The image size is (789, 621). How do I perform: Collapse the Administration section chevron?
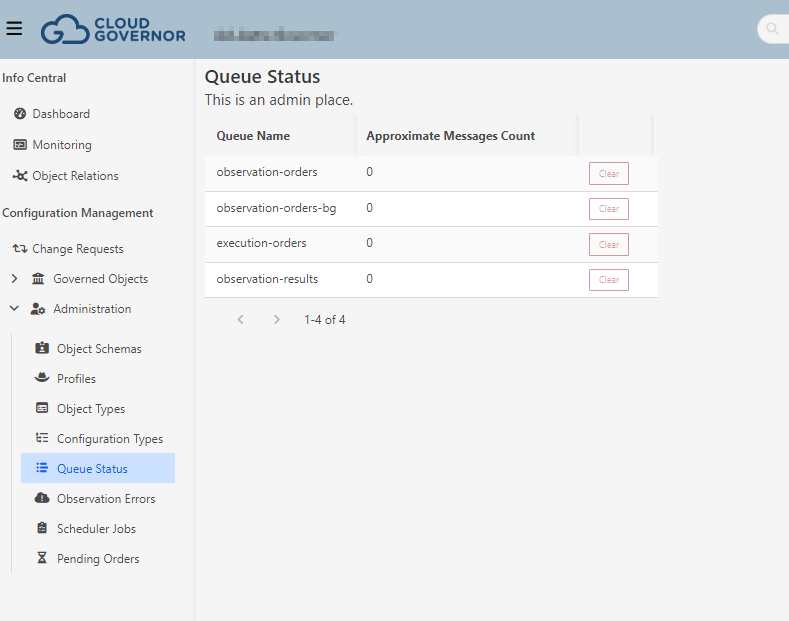point(14,309)
